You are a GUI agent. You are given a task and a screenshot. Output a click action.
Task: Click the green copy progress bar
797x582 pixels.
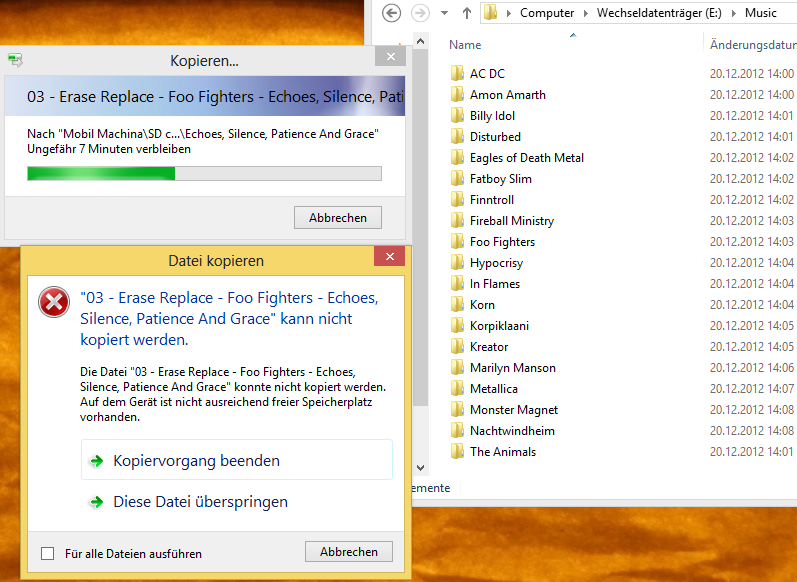204,173
